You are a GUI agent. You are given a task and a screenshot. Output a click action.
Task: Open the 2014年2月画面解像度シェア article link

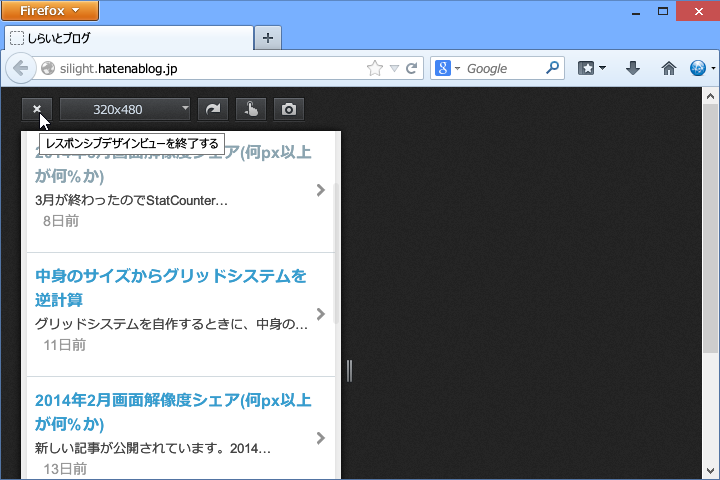[173, 412]
